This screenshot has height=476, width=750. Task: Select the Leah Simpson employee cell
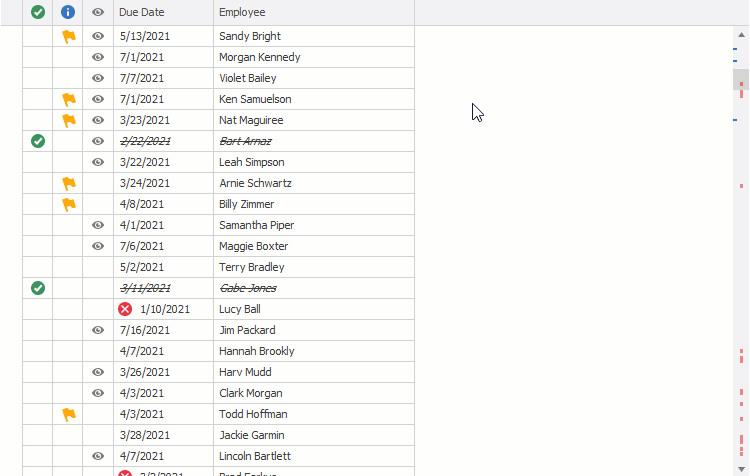313,162
